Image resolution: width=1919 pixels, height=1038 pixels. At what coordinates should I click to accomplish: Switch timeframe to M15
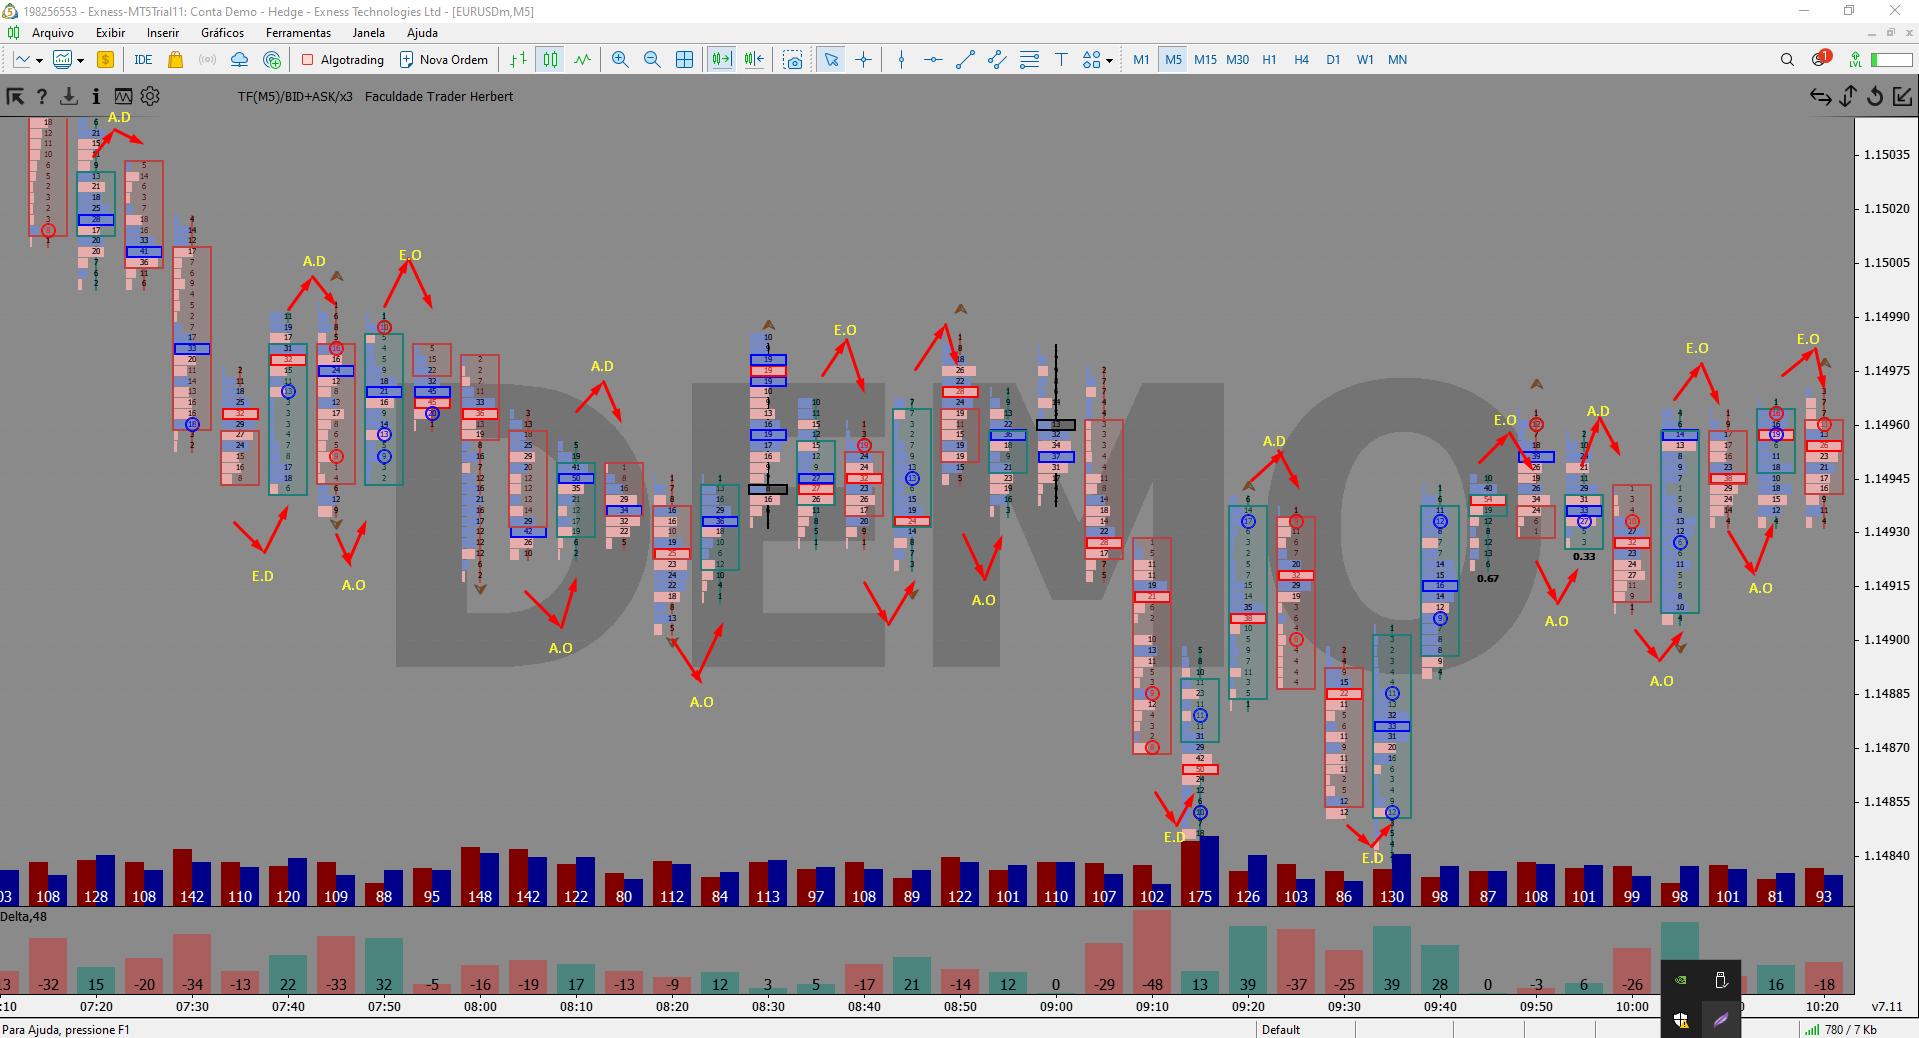coord(1205,60)
